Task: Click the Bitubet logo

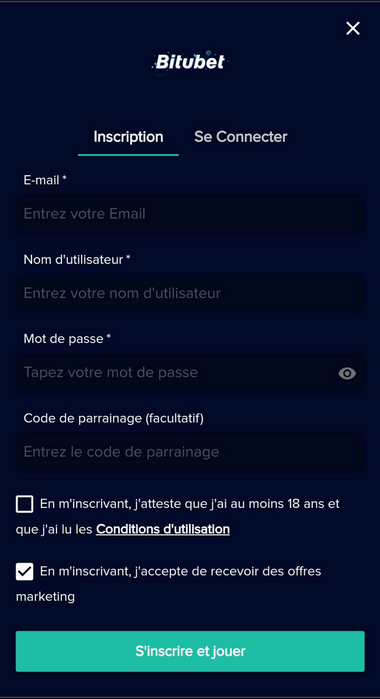Action: click(x=190, y=62)
